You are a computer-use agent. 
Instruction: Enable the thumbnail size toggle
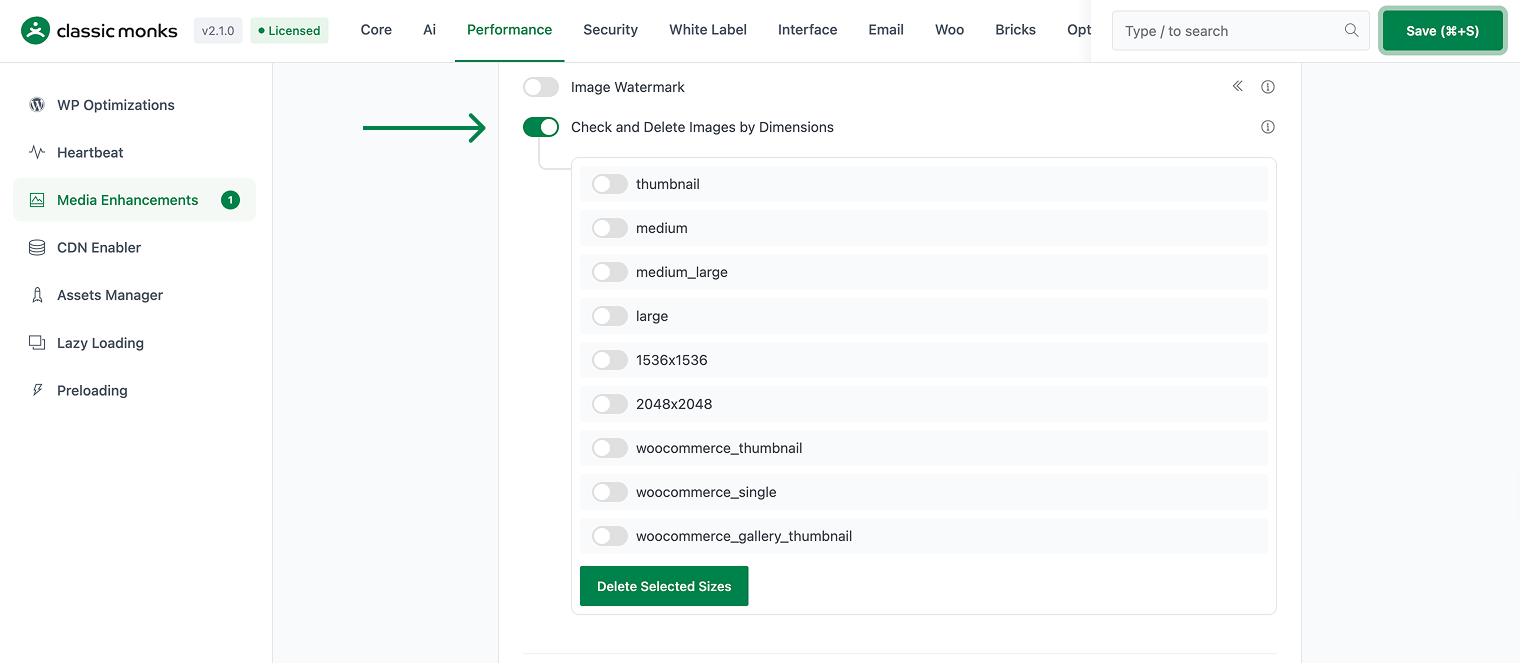point(610,184)
